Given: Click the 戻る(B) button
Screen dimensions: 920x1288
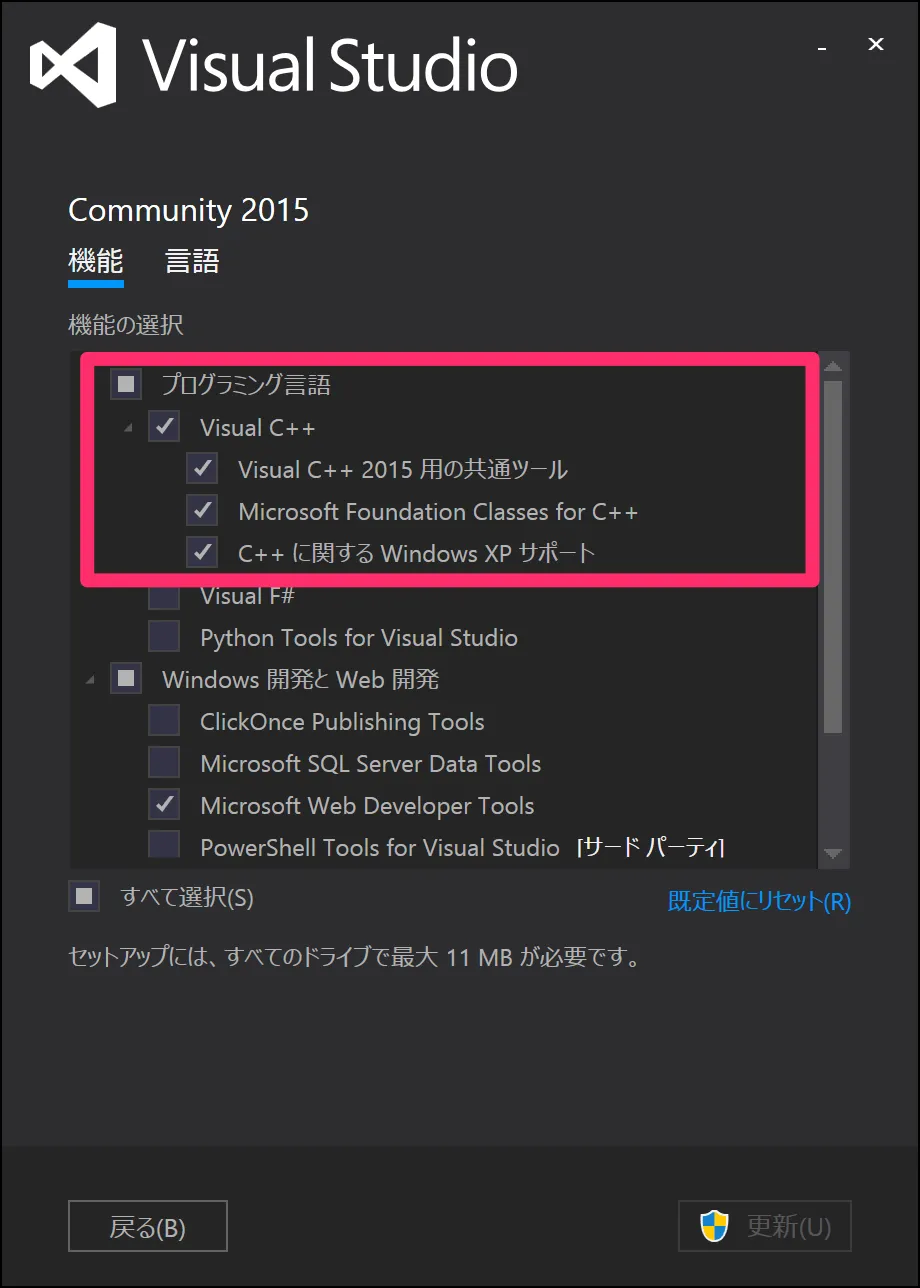Looking at the screenshot, I should pyautogui.click(x=147, y=1225).
